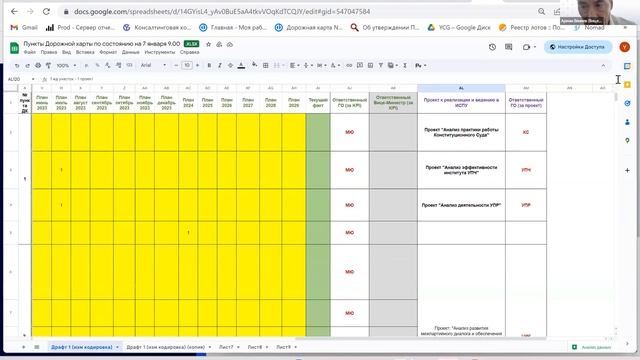This screenshot has height=360, width=640.
Task: Open Contacts in the side panel
Action: (x=627, y=122)
